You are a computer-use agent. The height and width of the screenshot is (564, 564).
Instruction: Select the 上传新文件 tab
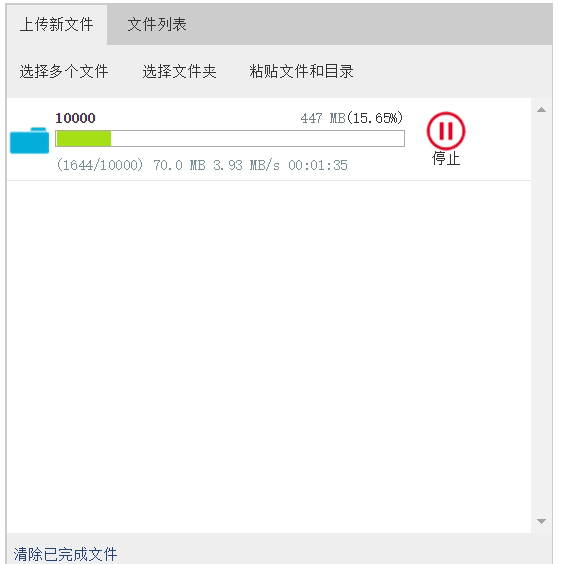tap(56, 24)
